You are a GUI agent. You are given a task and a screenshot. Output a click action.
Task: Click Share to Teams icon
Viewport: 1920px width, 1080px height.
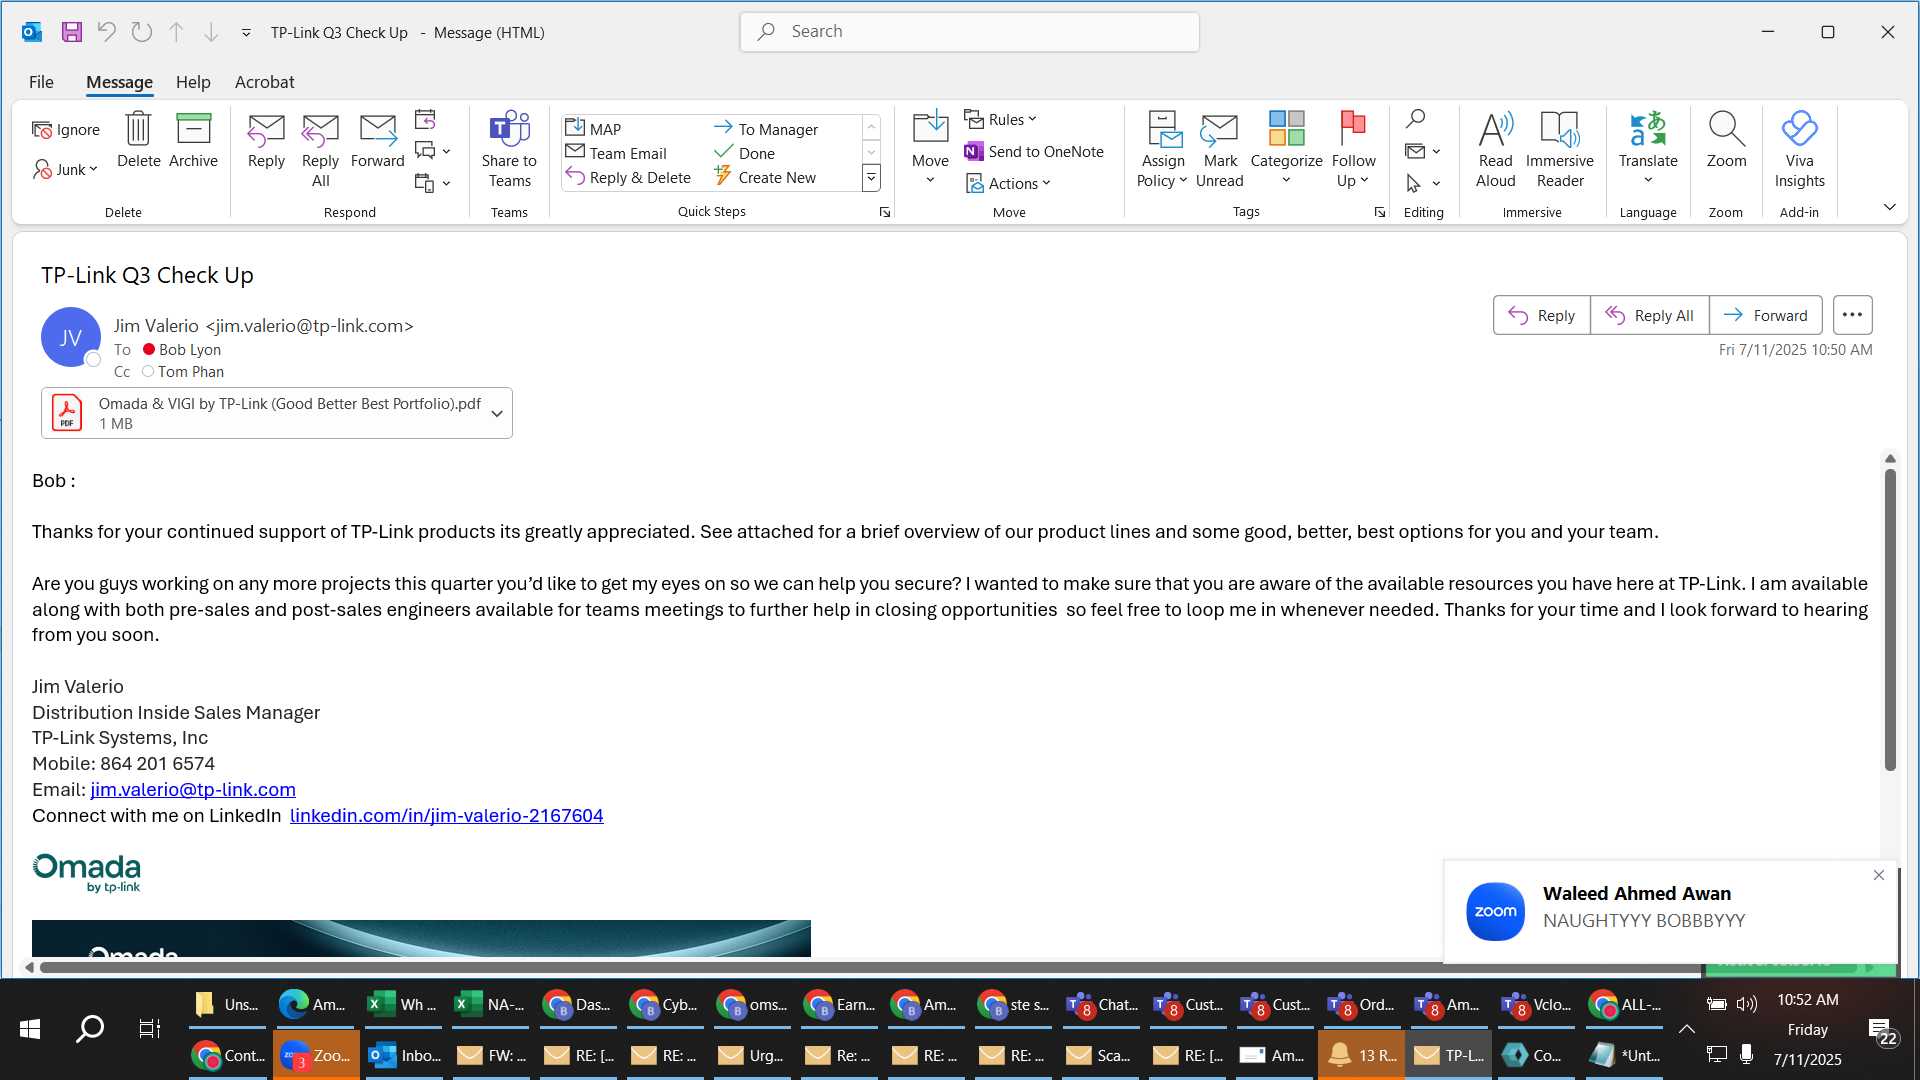pyautogui.click(x=509, y=150)
